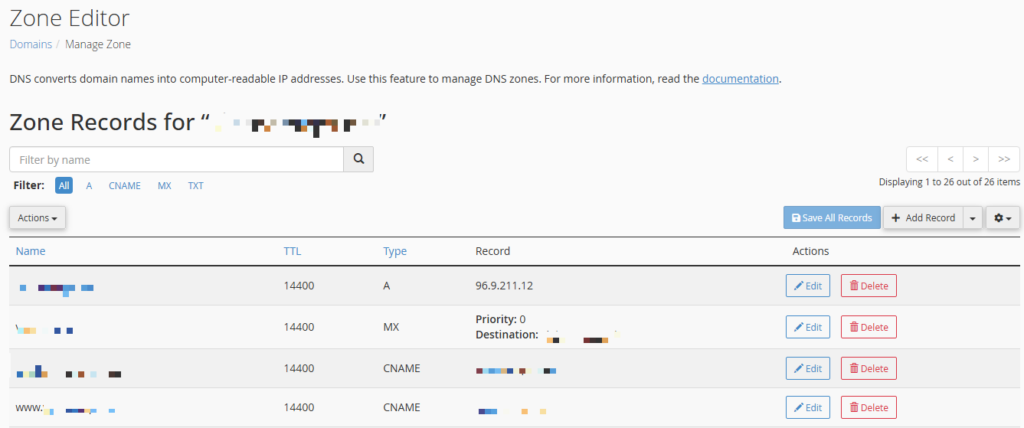Click the A type cell
This screenshot has height=428, width=1024.
pos(387,286)
